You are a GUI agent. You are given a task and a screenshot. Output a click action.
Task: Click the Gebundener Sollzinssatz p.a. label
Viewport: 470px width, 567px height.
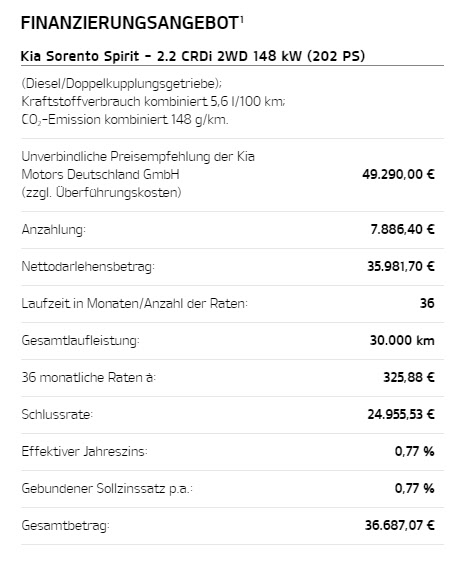[x=107, y=489]
